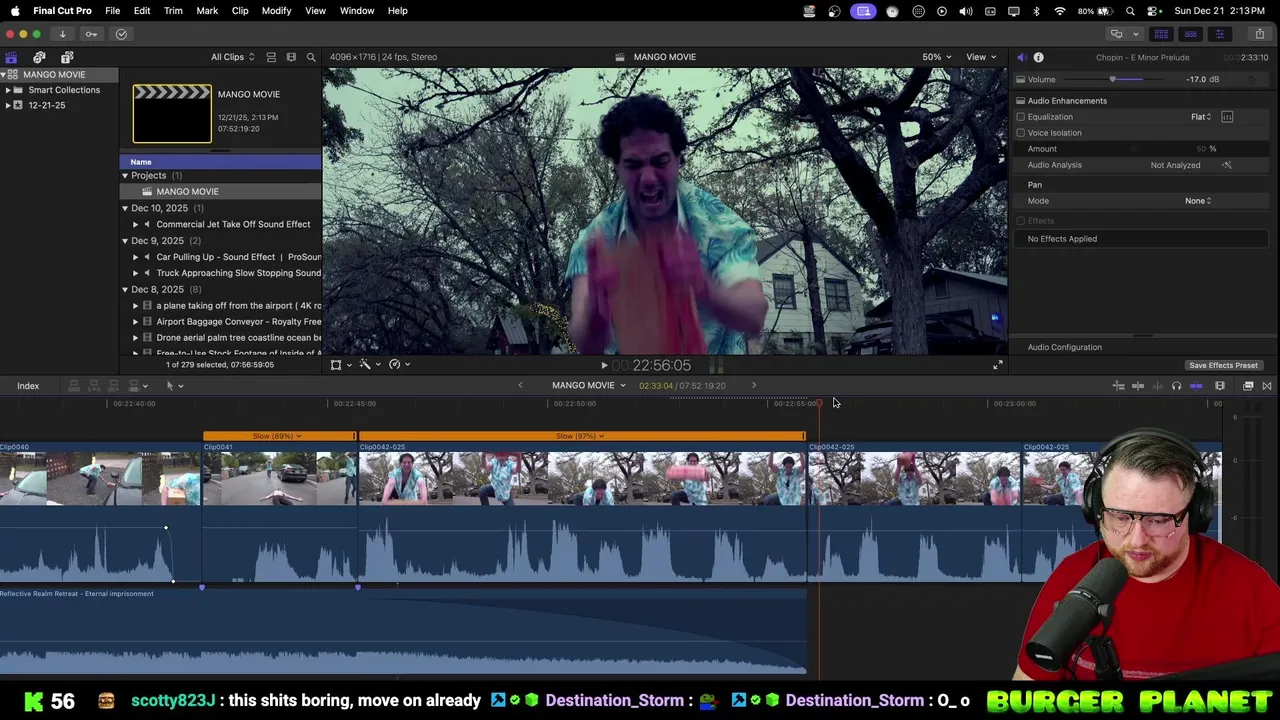Image resolution: width=1280 pixels, height=720 pixels.
Task: Select the MANGO MOVIE project thumbnail
Action: click(x=172, y=114)
